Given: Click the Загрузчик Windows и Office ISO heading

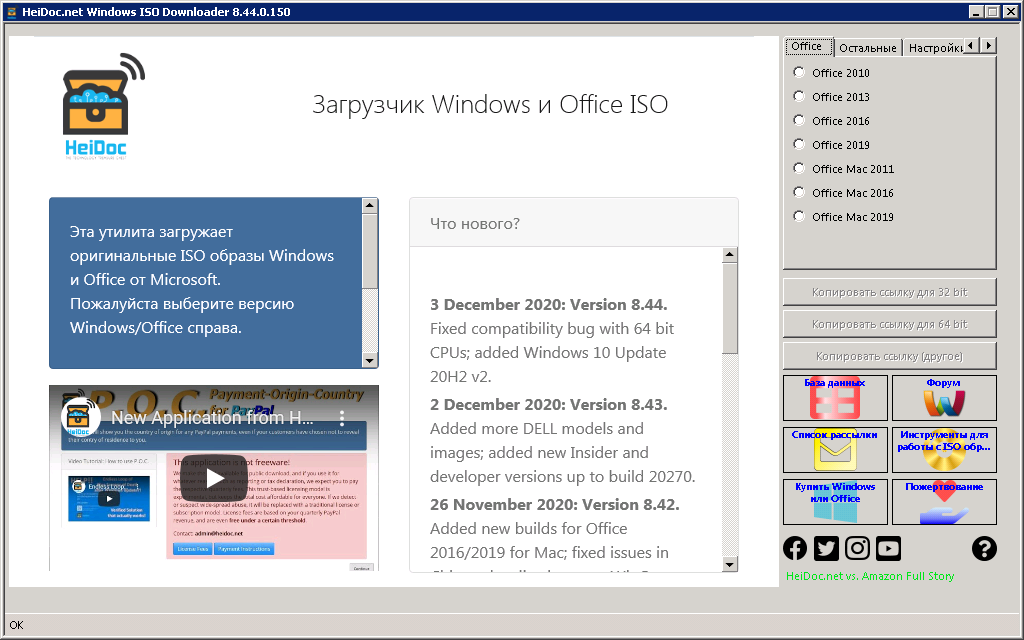Looking at the screenshot, I should 490,104.
